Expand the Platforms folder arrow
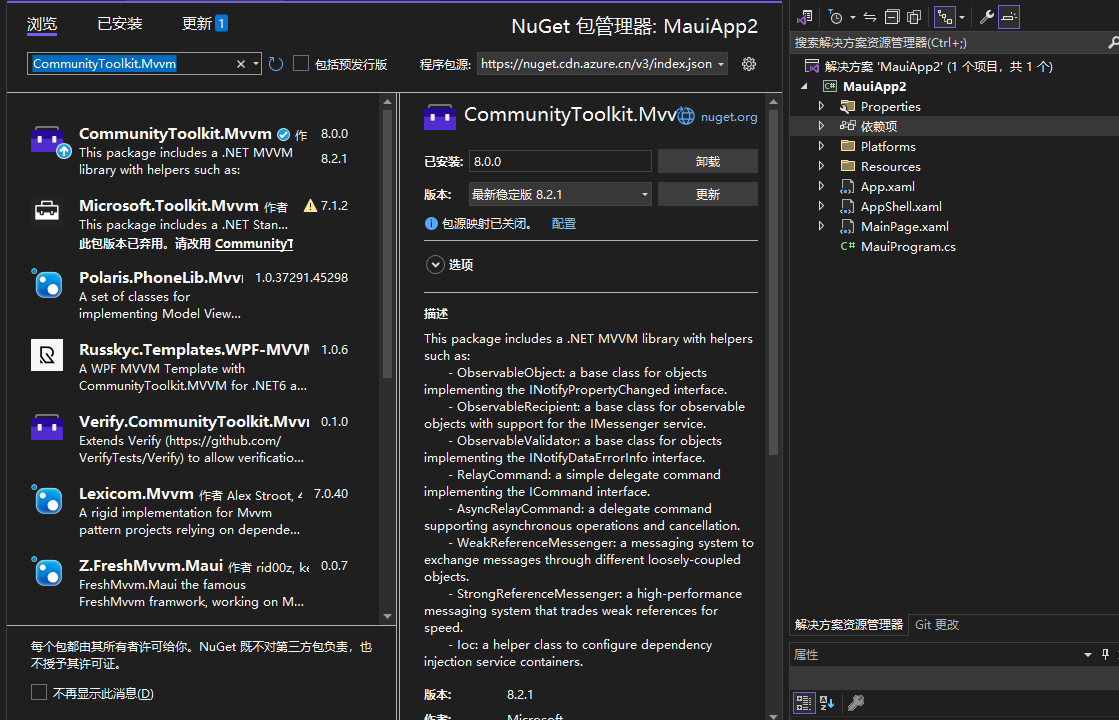The height and width of the screenshot is (720, 1119). pos(821,146)
